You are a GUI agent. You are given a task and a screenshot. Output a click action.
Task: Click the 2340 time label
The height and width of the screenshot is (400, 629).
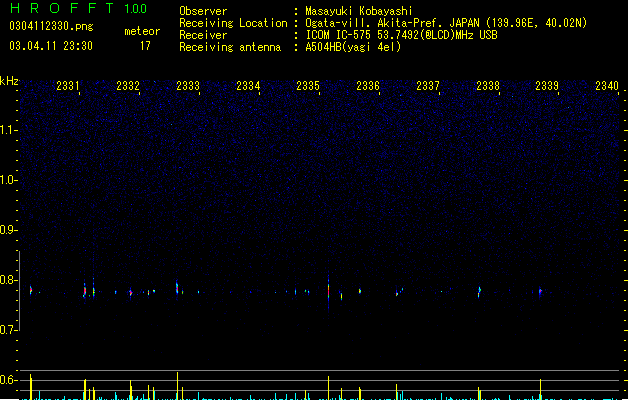click(x=607, y=85)
